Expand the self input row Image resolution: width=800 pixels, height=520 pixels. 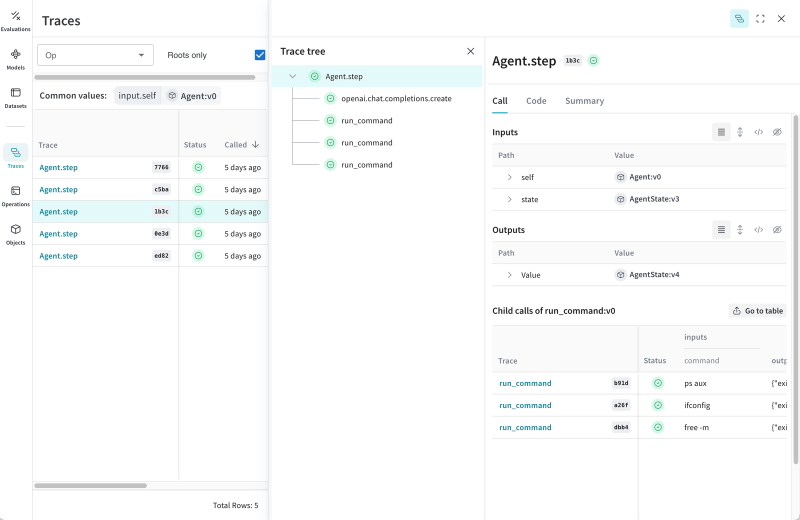509,177
